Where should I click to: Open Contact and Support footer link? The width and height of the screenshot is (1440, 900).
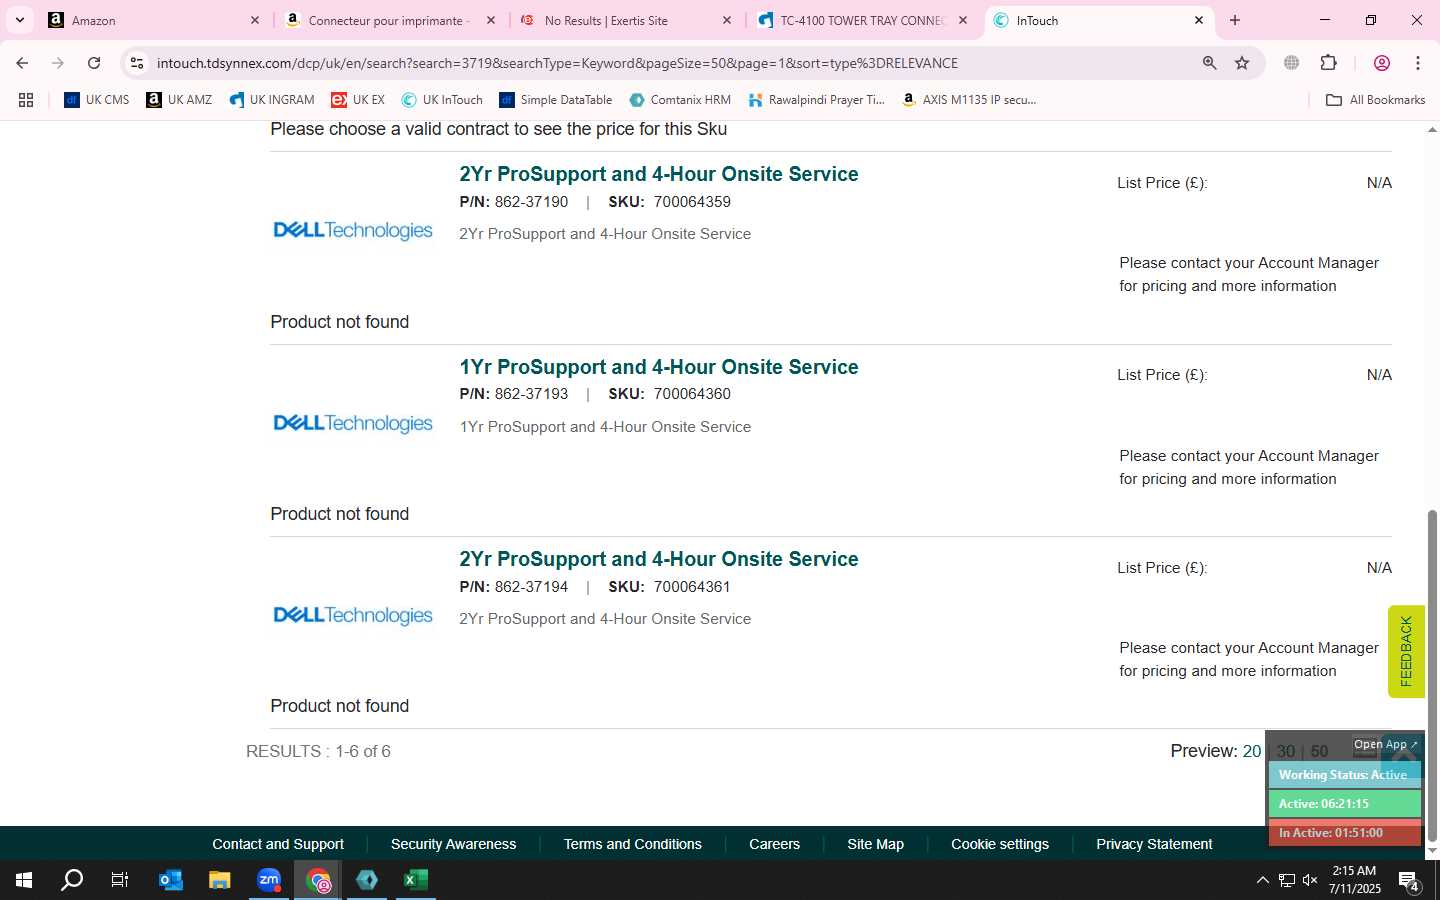click(x=278, y=844)
